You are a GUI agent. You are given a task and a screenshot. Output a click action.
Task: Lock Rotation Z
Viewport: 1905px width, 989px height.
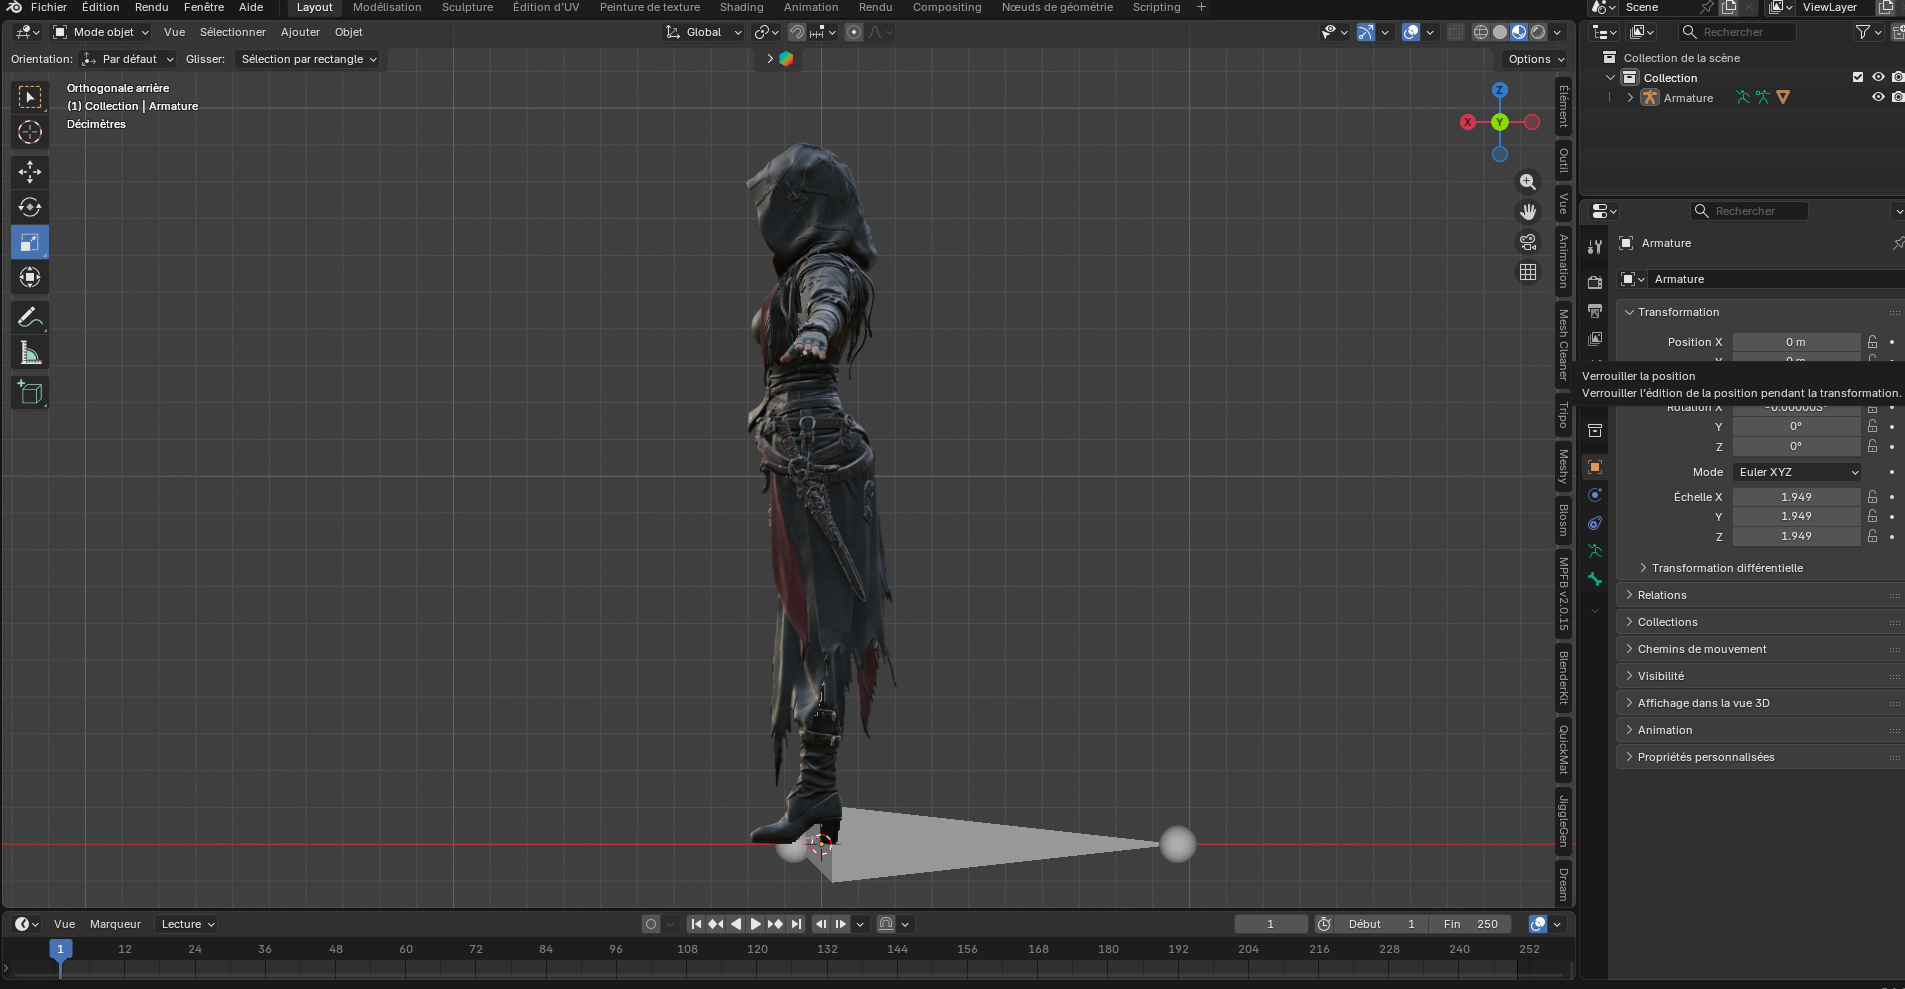click(1873, 446)
